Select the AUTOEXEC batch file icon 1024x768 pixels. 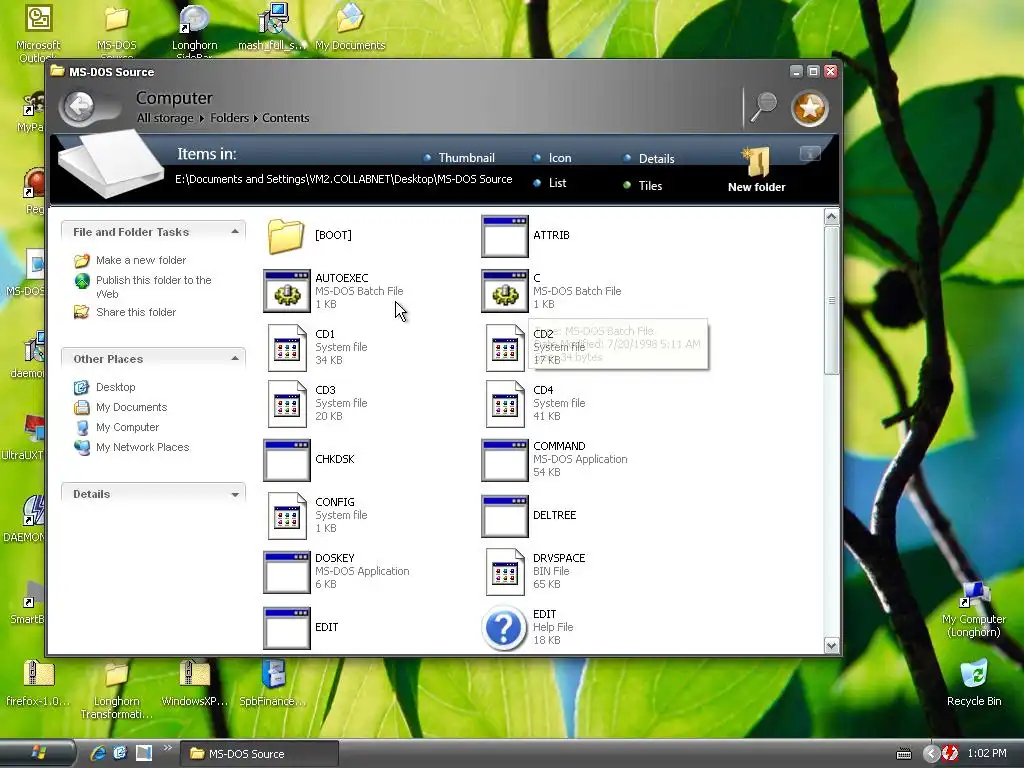[x=287, y=291]
